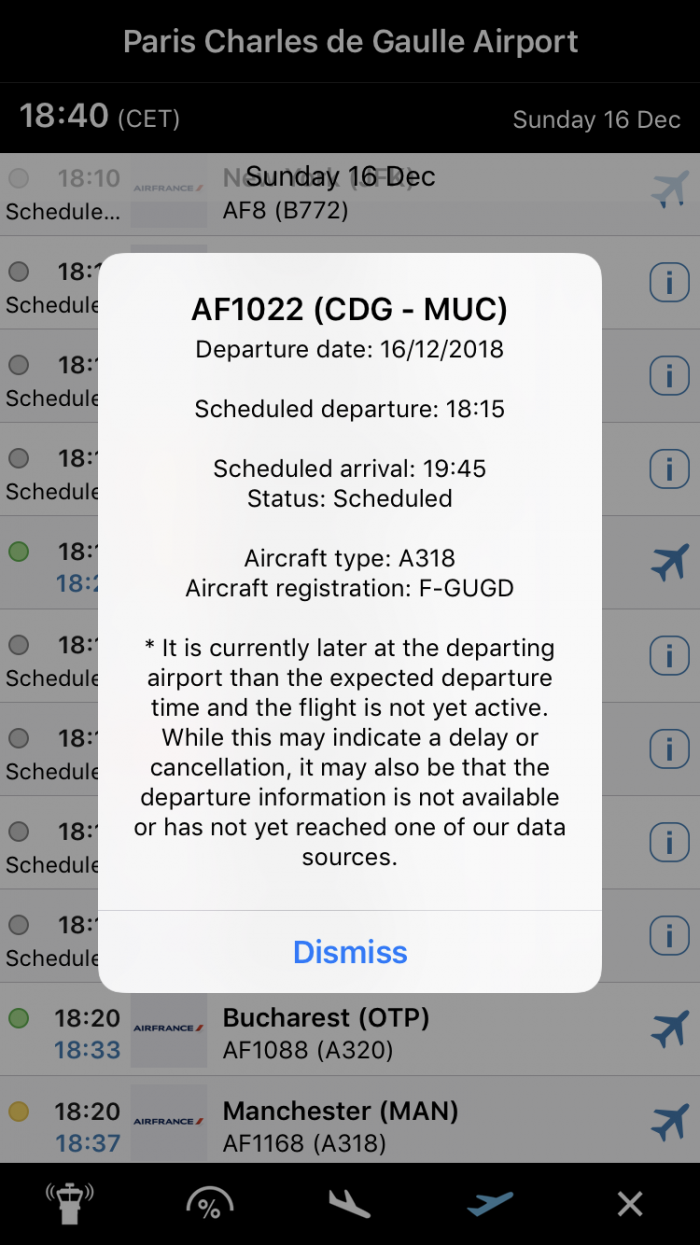Tap airplane icon for Manchester AF1168 flight
The image size is (700, 1245).
click(669, 1122)
